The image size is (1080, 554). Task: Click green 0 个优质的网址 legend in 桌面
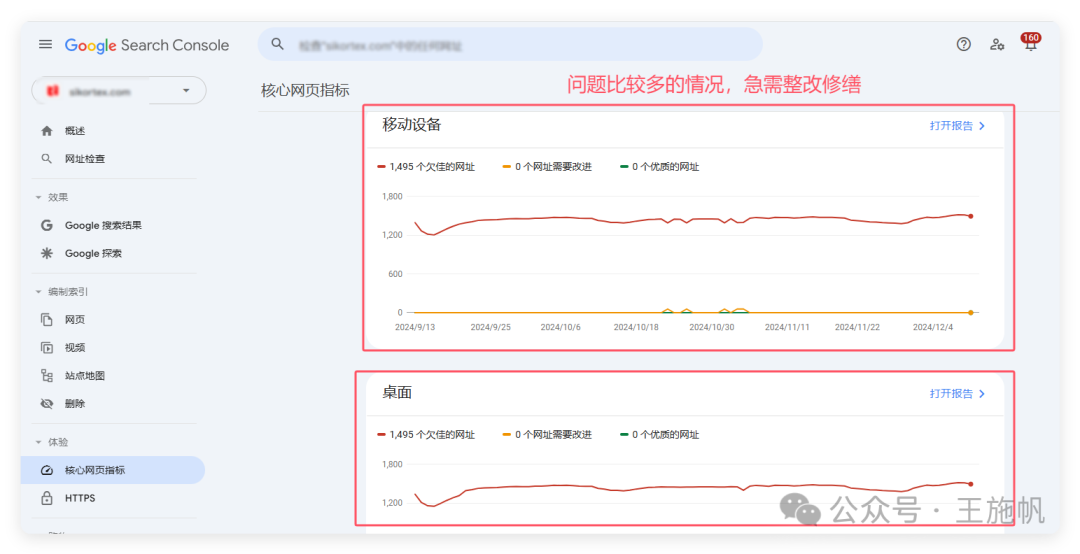click(x=660, y=435)
